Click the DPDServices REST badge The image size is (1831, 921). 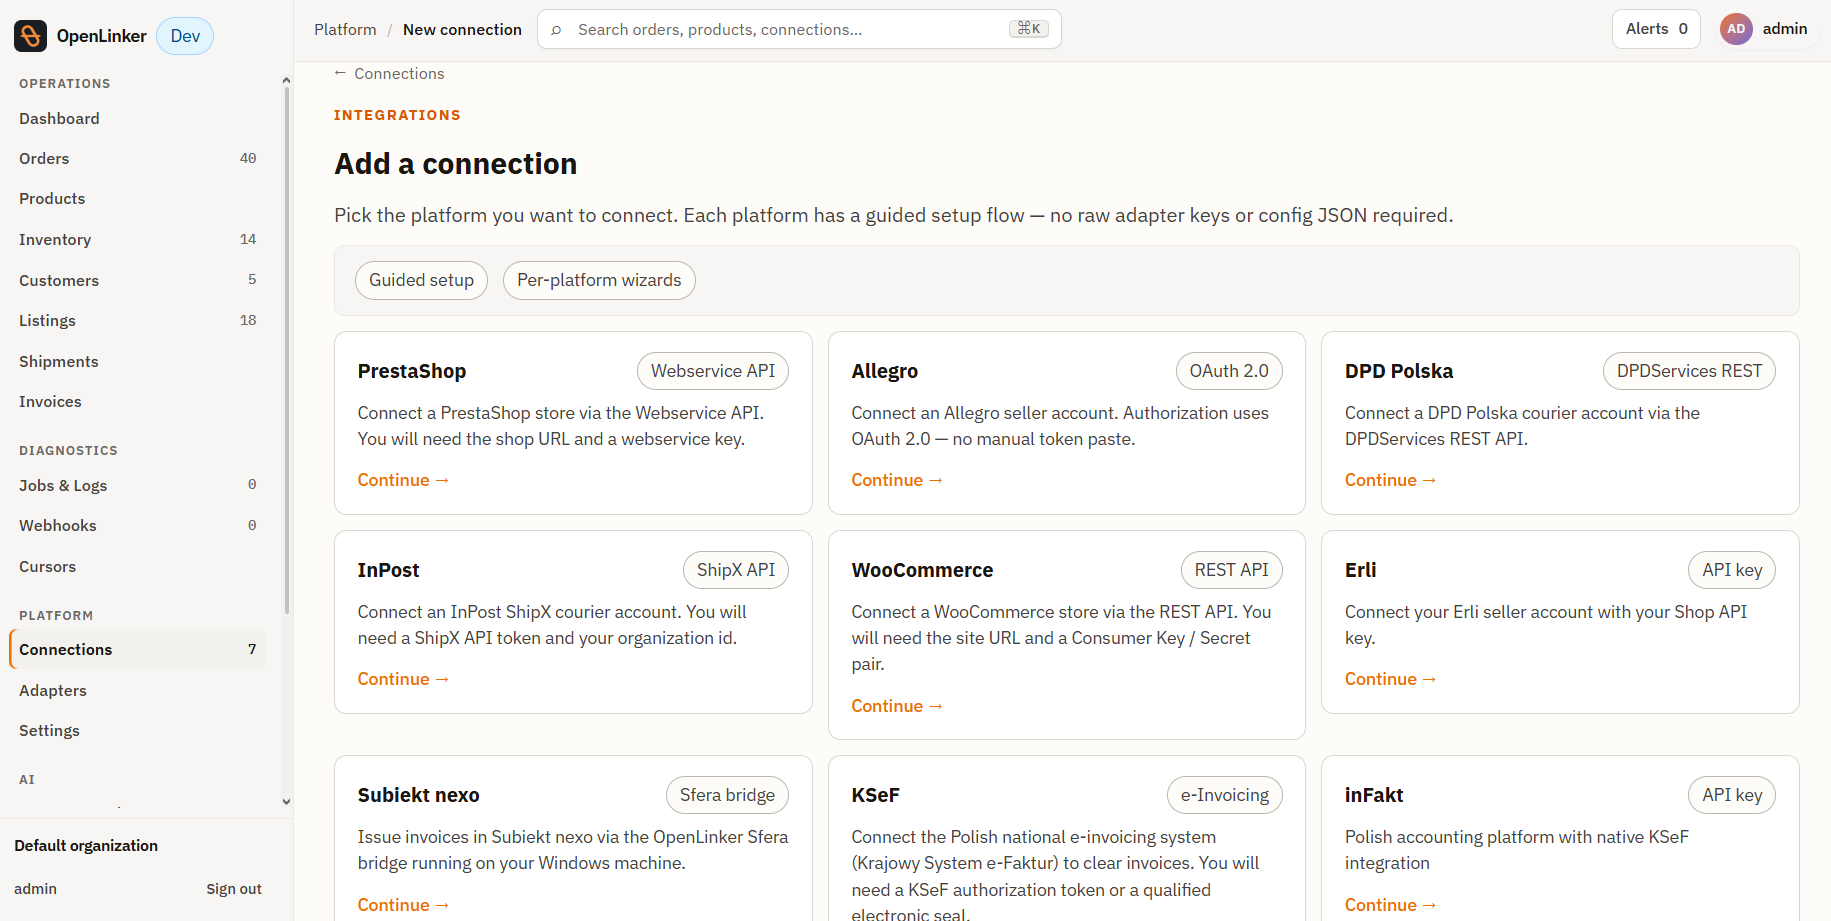pos(1689,371)
